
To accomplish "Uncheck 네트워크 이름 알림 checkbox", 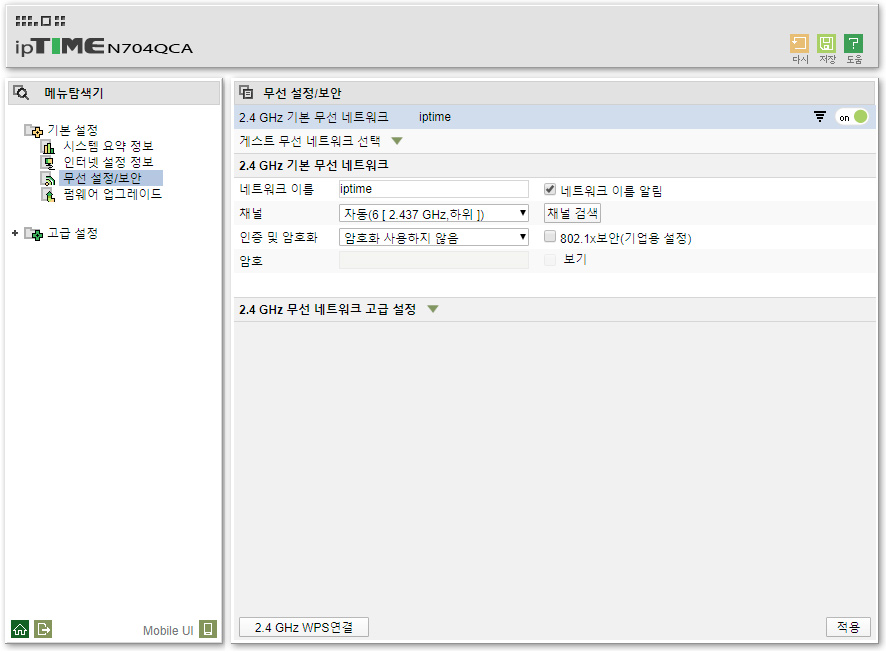I will 550,189.
